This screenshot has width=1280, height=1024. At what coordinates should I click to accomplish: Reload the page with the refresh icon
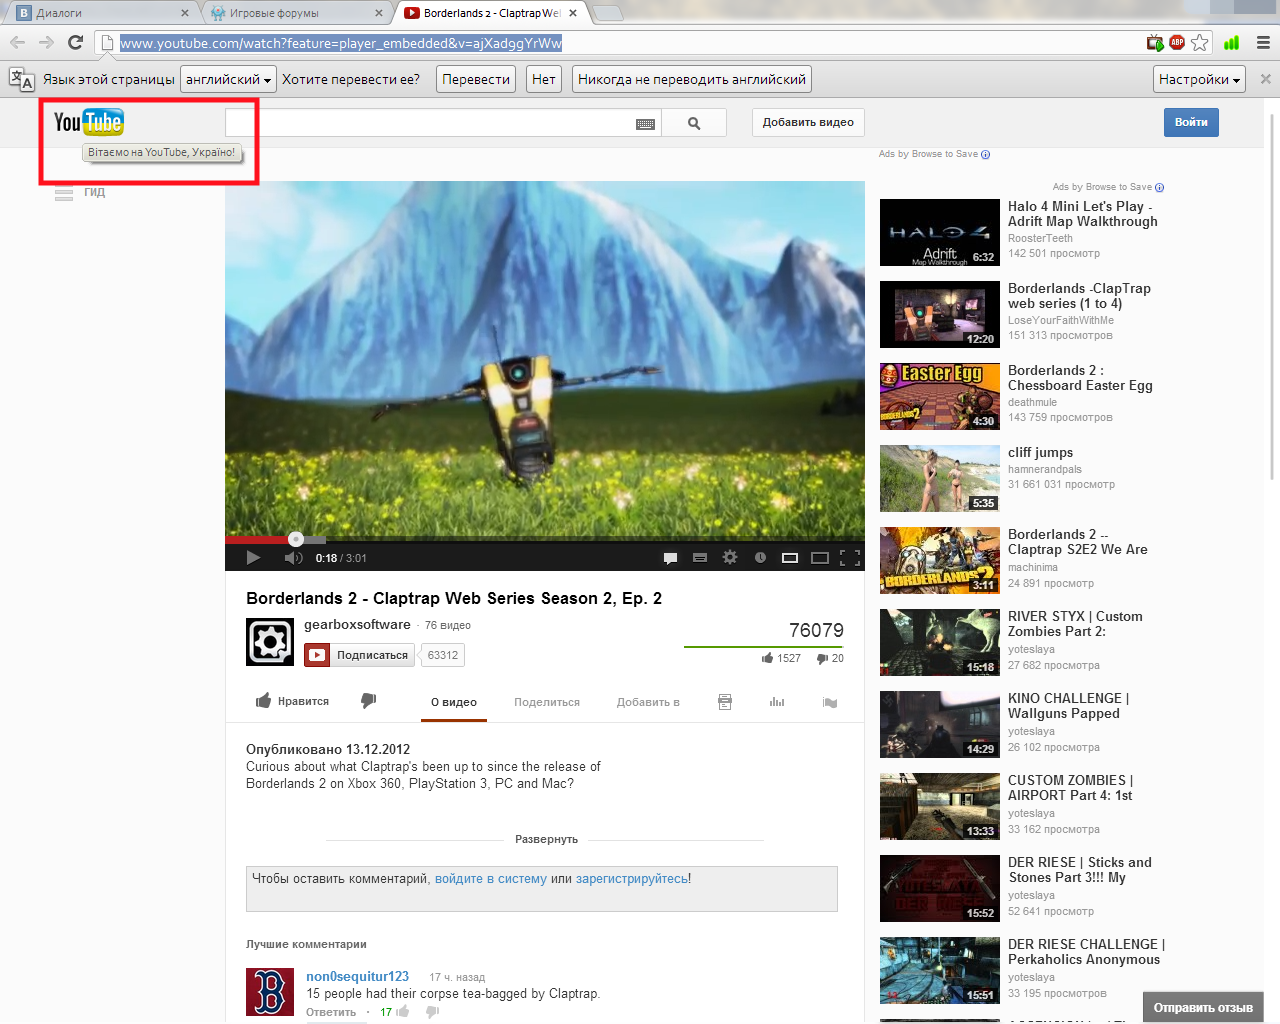pos(75,42)
